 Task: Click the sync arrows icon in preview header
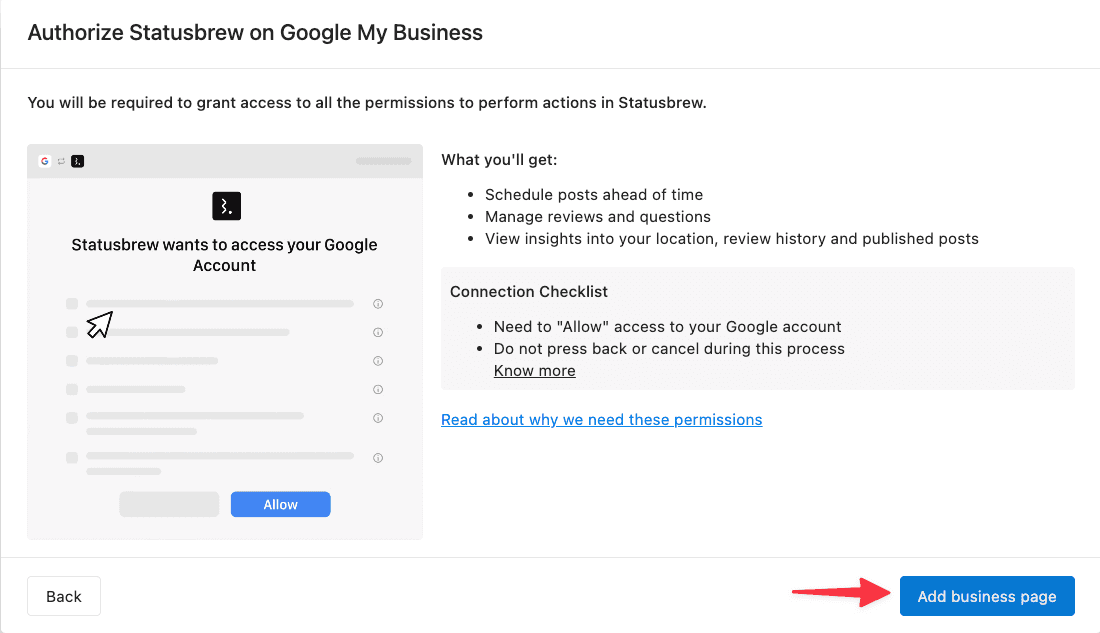click(x=61, y=161)
